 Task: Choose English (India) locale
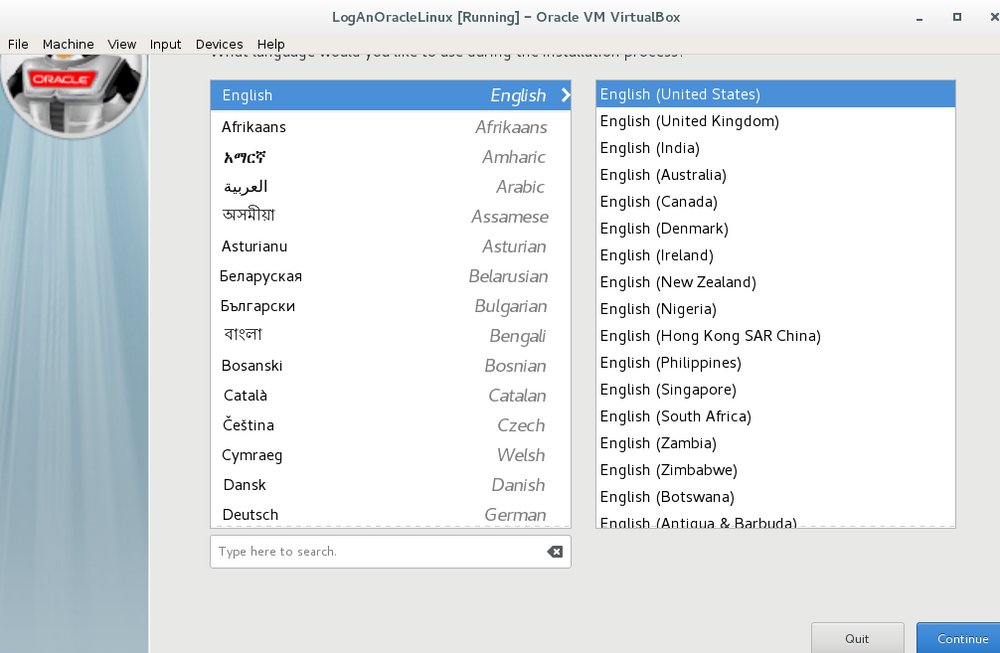pos(776,148)
